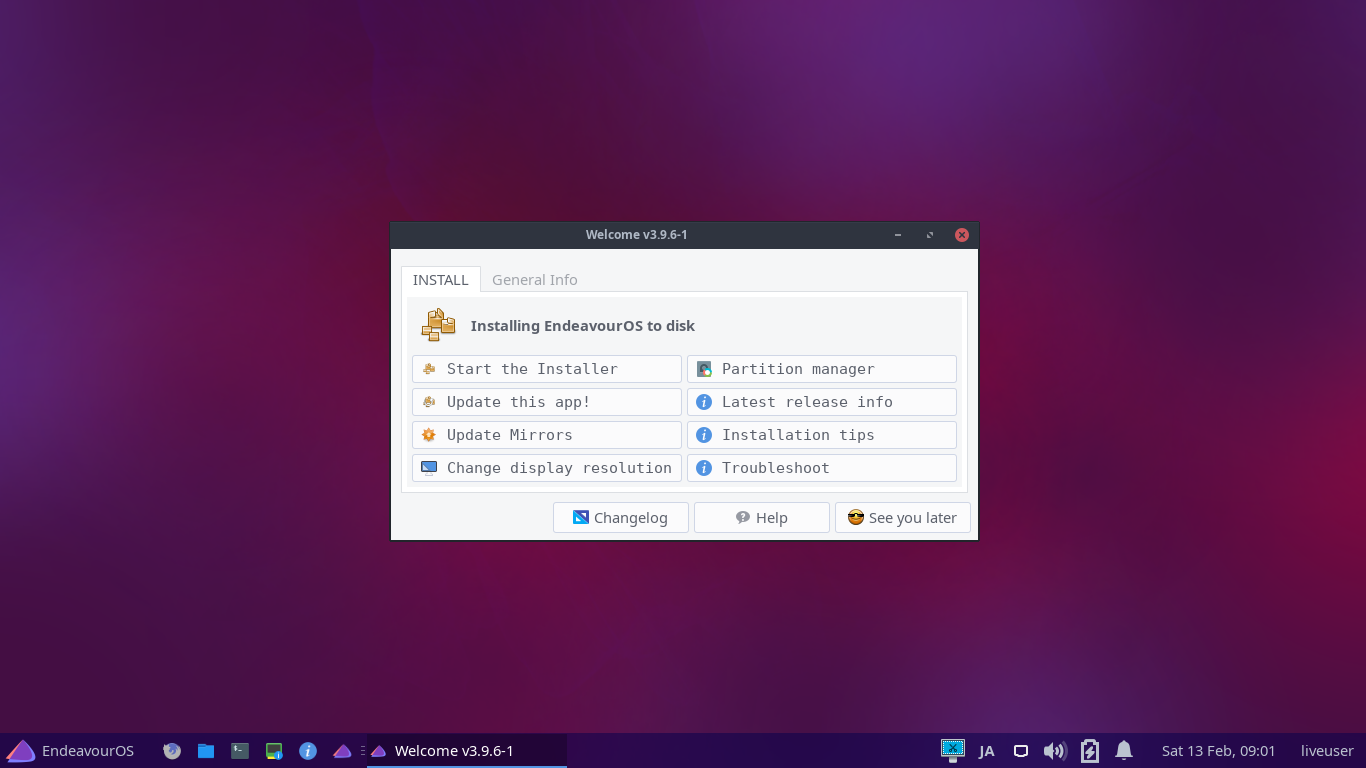Click the blue info launcher in panel

(x=308, y=751)
